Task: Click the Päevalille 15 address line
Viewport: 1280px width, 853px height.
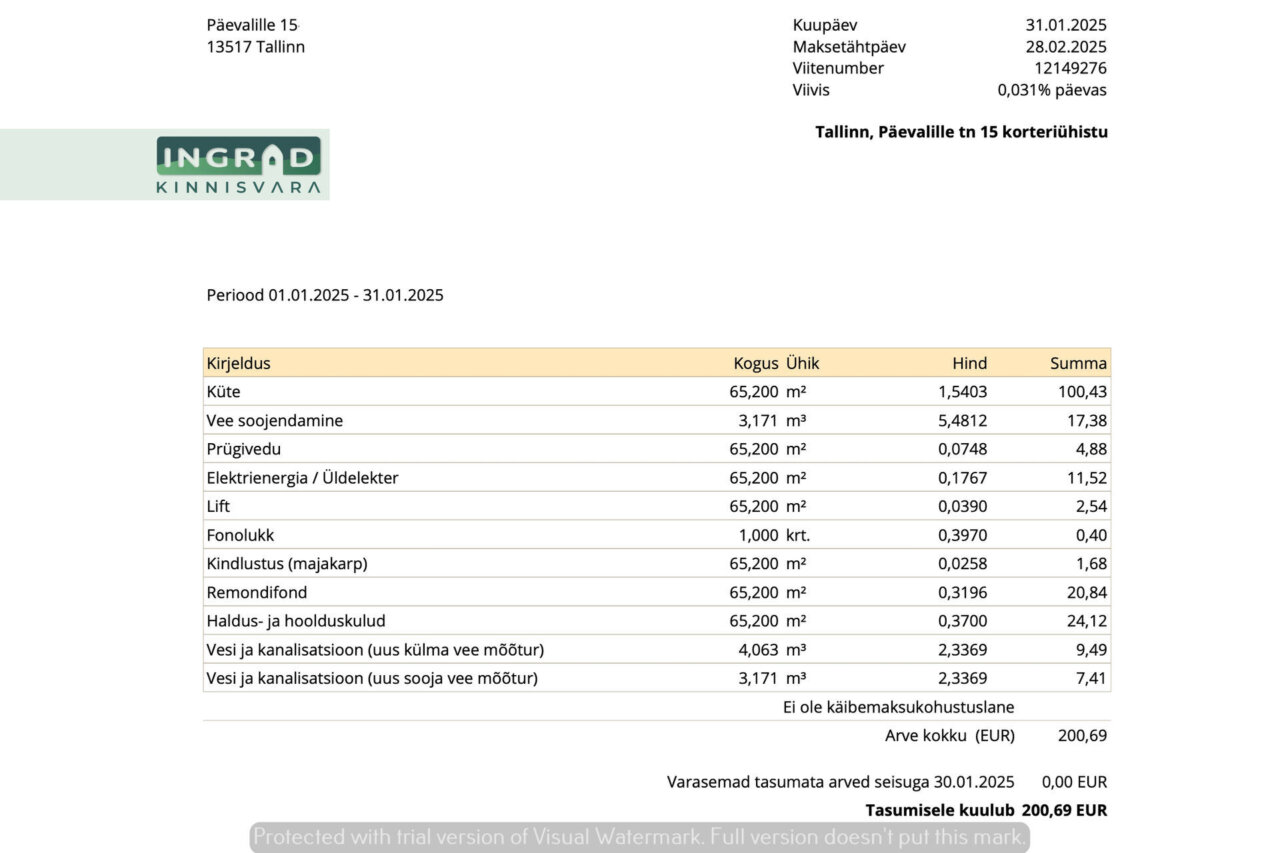Action: click(252, 25)
